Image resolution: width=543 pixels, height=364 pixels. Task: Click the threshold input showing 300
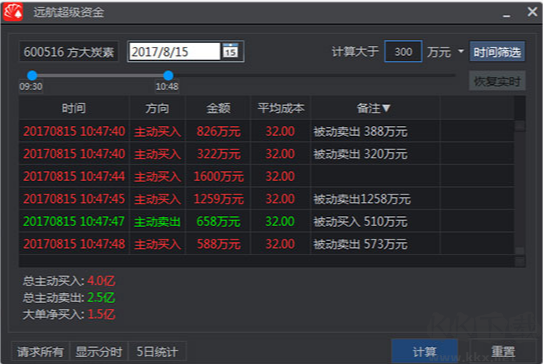[x=403, y=52]
